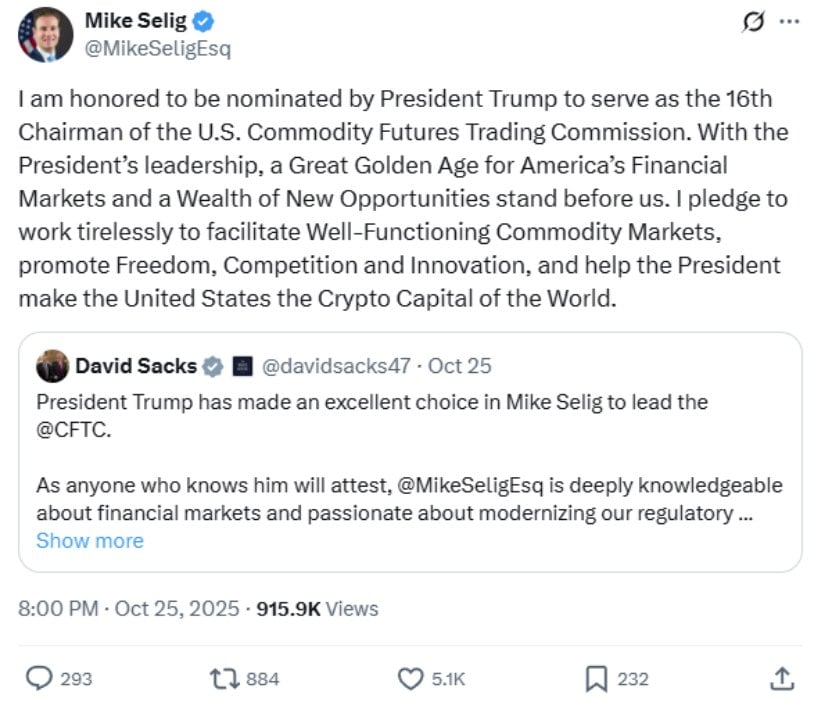Screen dimensions: 825x706
Task: Like the tweet with heart icon
Action: click(x=411, y=679)
